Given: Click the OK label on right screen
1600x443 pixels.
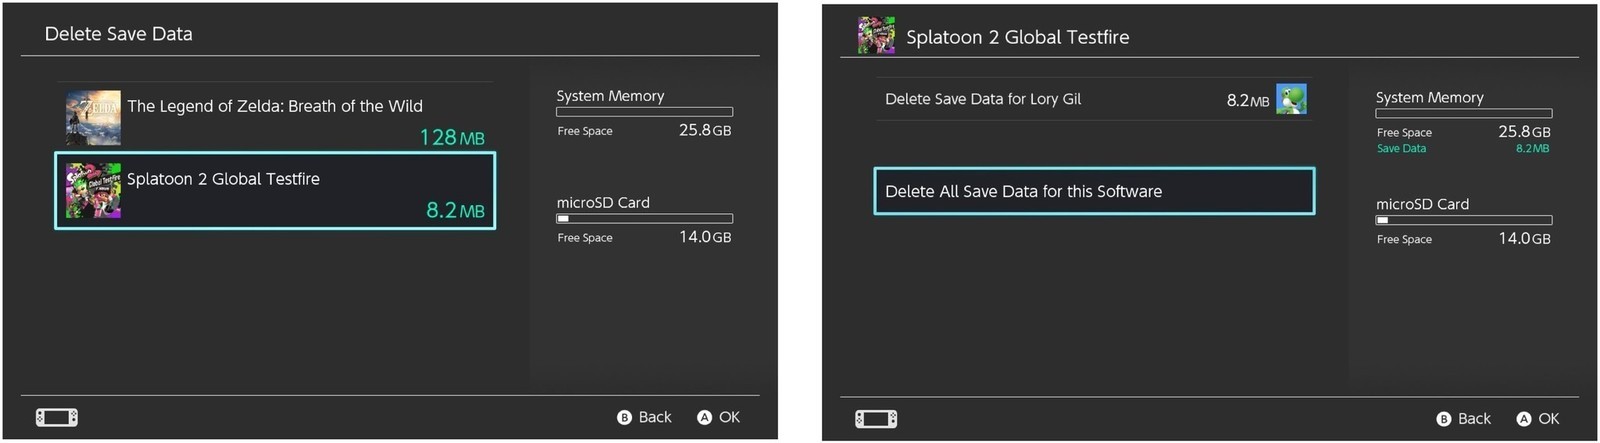Looking at the screenshot, I should 1548,419.
